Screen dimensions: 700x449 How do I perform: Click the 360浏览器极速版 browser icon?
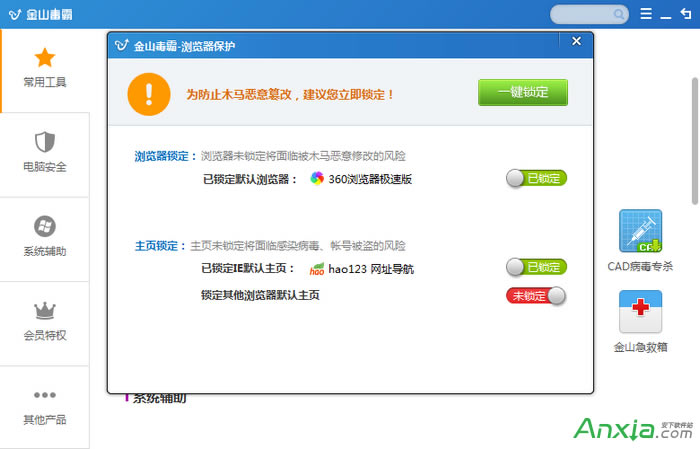pos(317,179)
